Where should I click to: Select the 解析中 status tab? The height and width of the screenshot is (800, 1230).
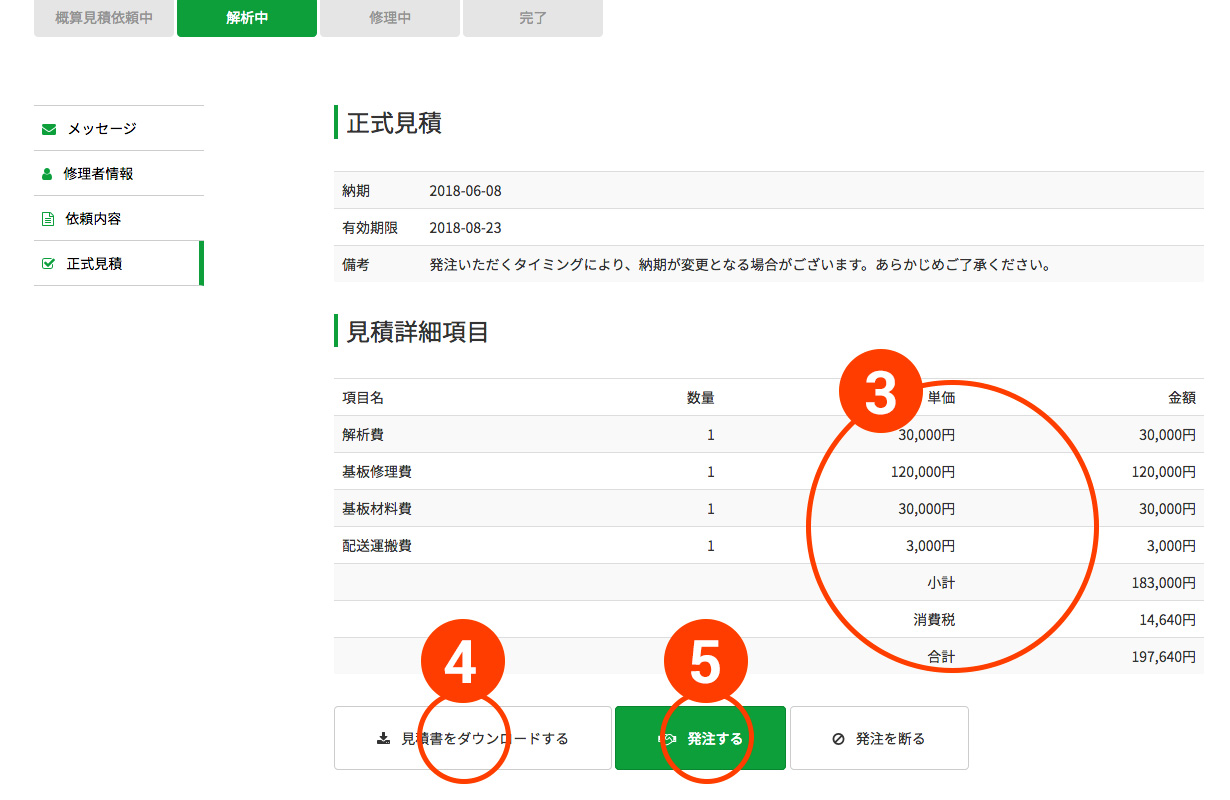tap(247, 18)
